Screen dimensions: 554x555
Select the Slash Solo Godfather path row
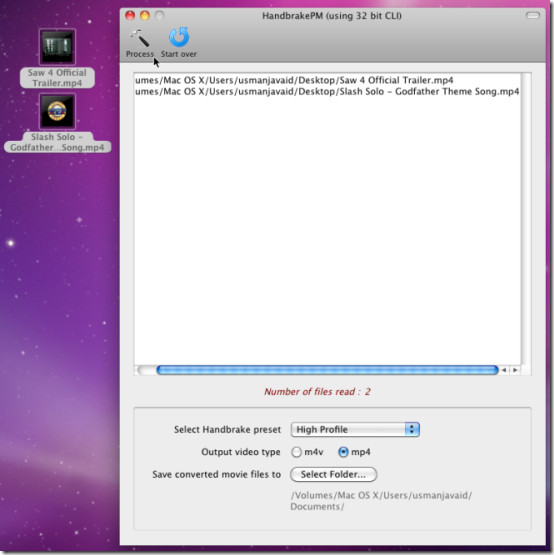click(327, 91)
